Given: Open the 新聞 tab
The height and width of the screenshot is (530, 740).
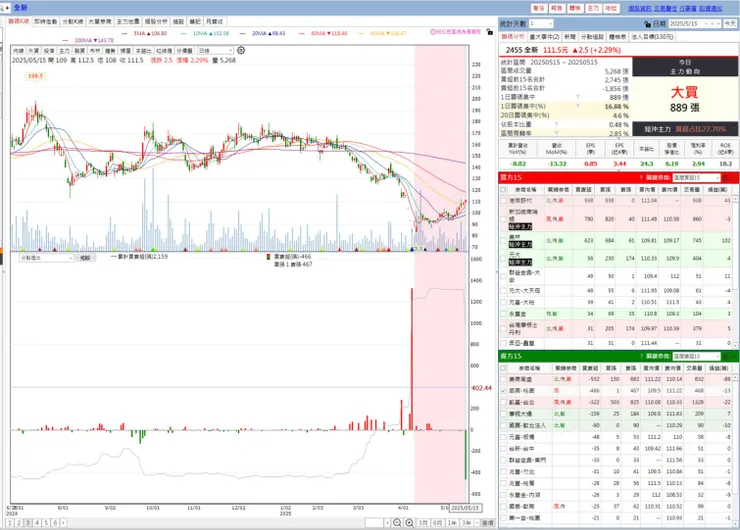Looking at the screenshot, I should pyautogui.click(x=570, y=37).
